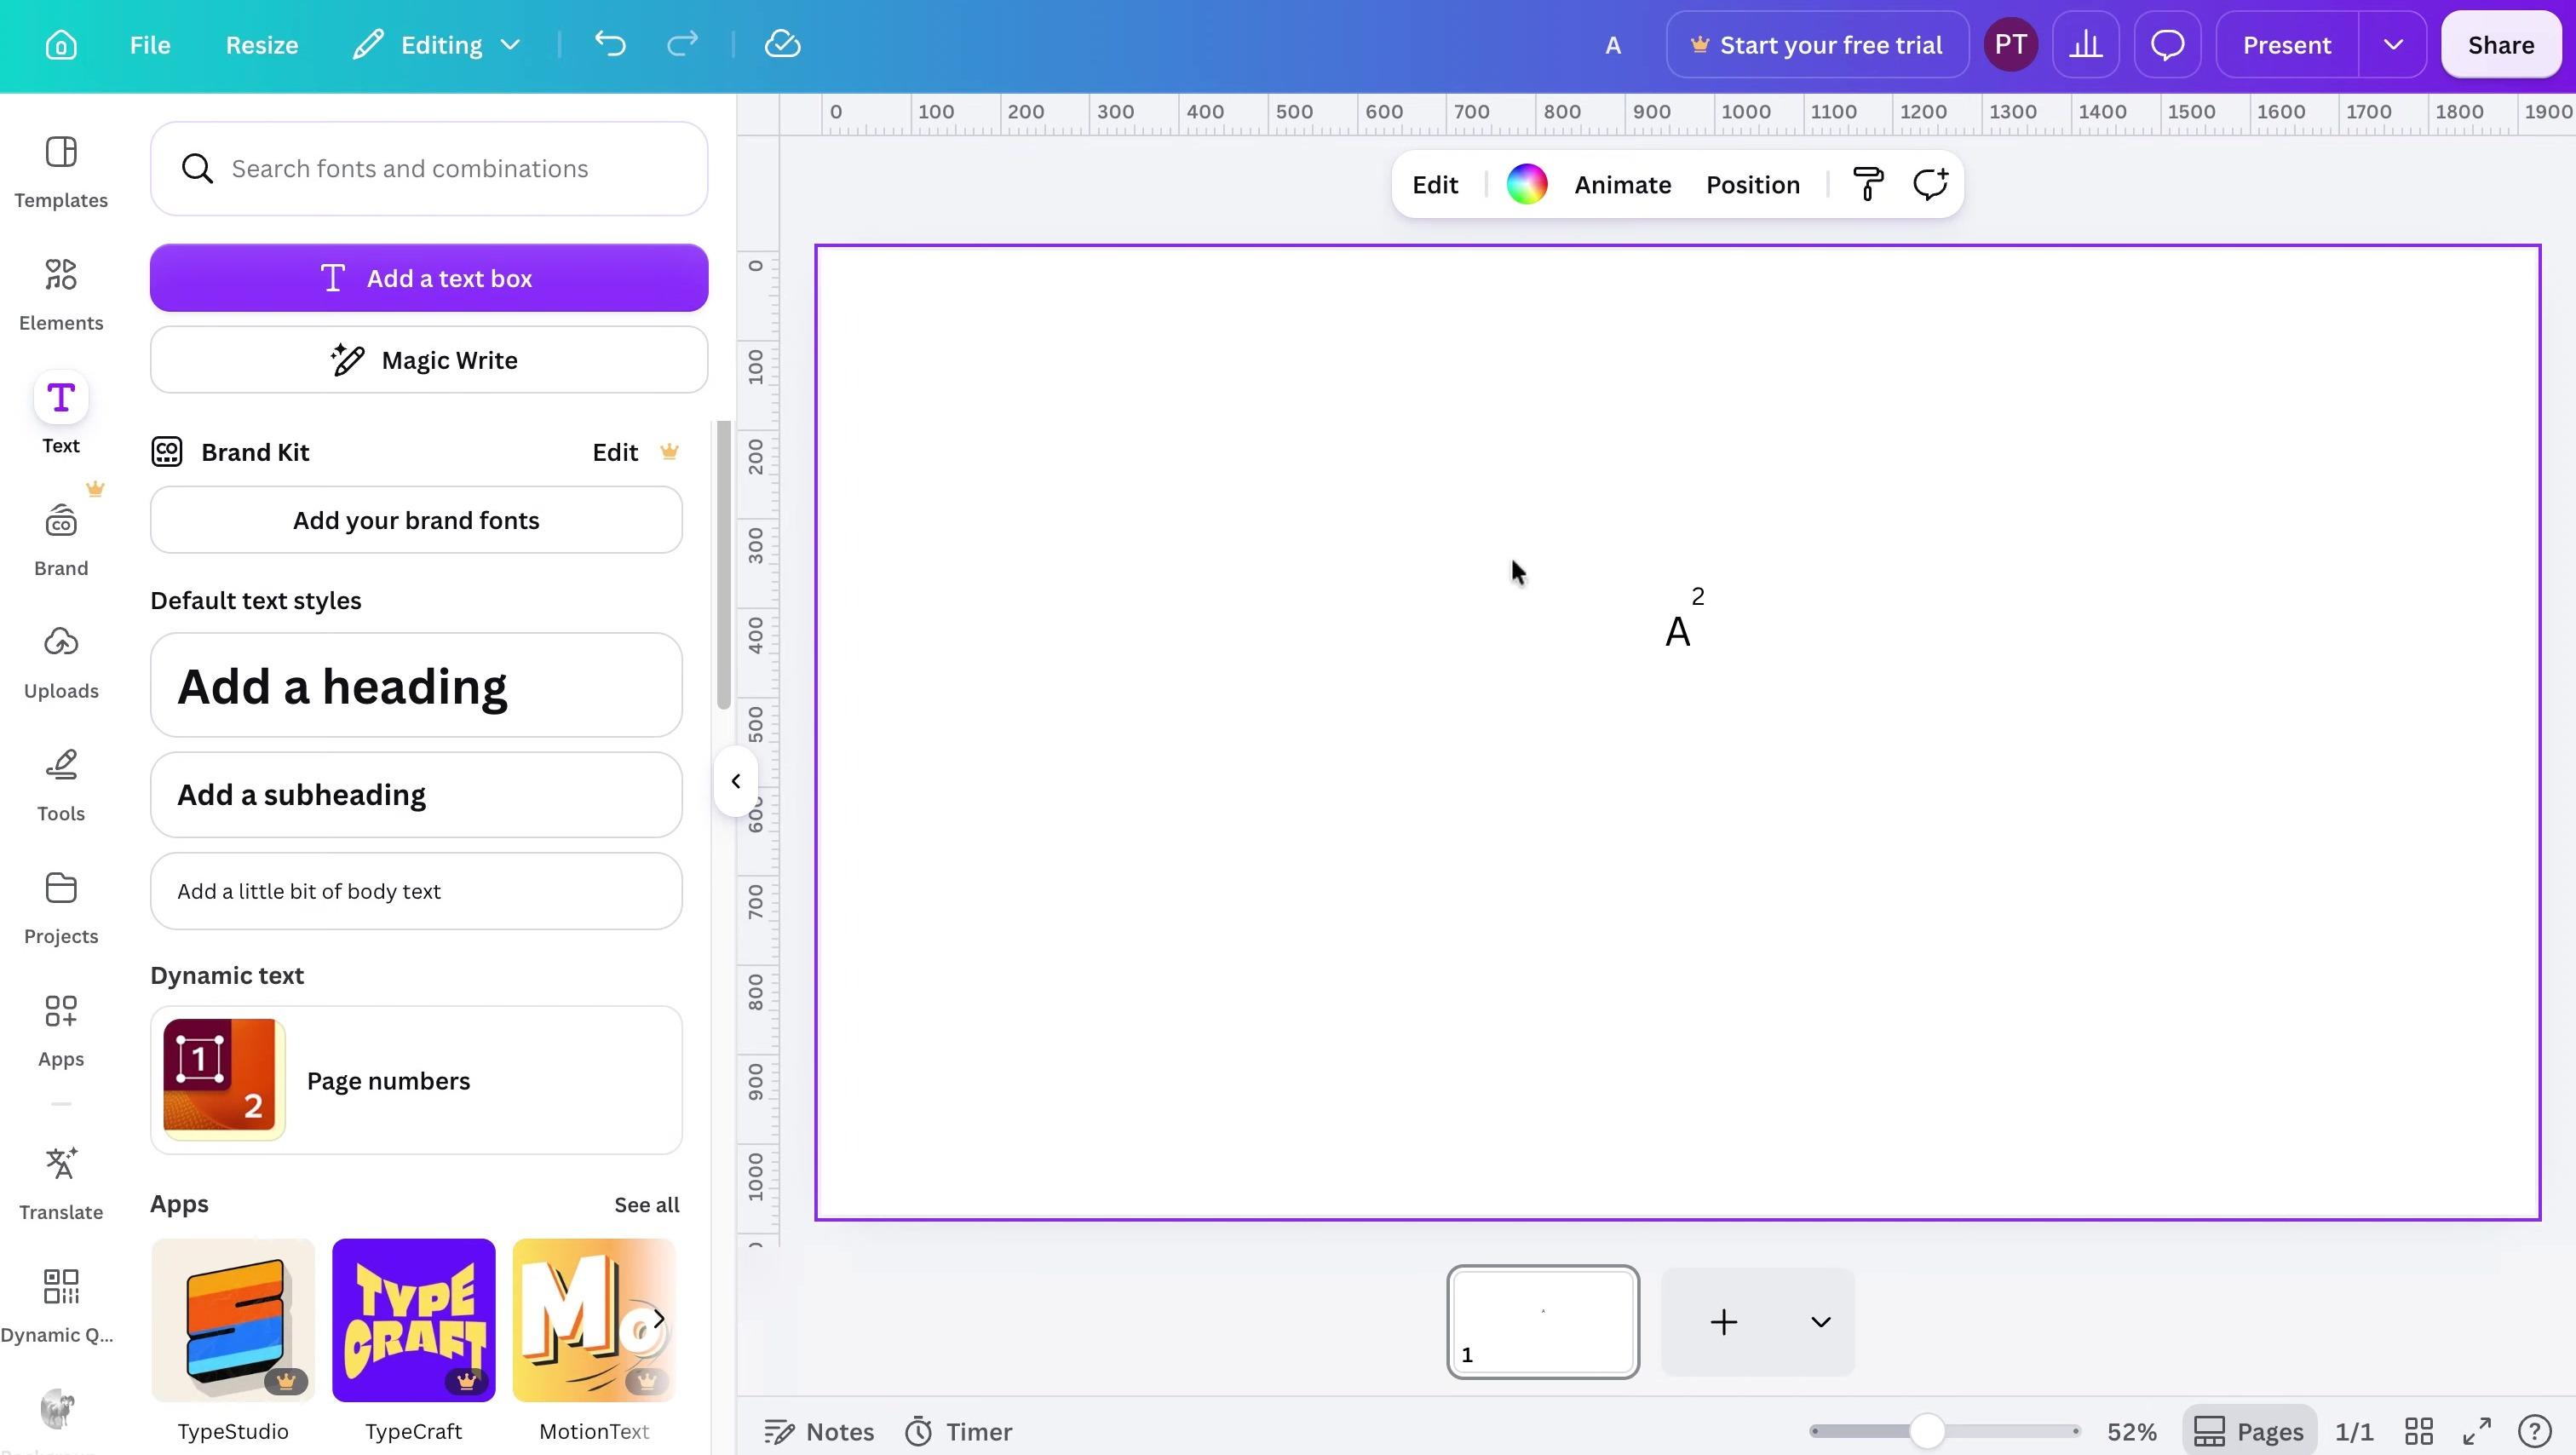Click Animate in the toolbar
The height and width of the screenshot is (1455, 2576).
coord(1622,185)
